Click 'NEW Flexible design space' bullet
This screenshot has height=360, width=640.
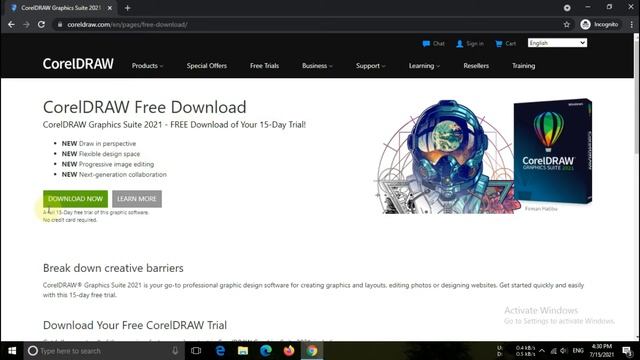click(x=101, y=154)
